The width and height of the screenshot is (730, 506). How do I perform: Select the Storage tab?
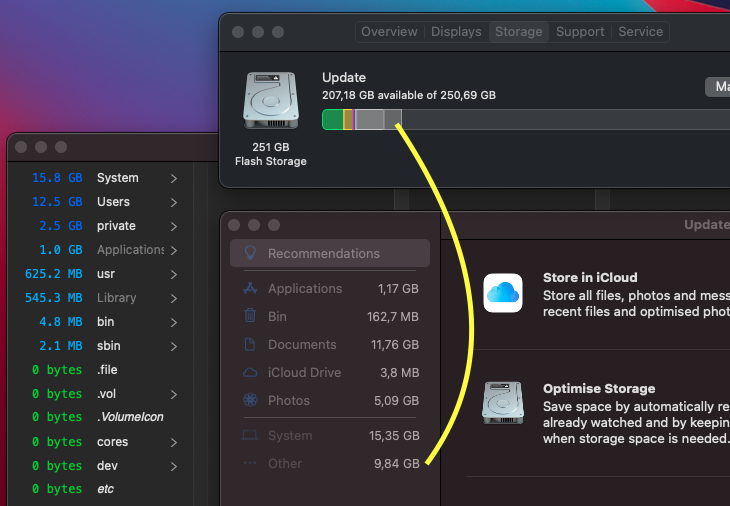point(519,32)
